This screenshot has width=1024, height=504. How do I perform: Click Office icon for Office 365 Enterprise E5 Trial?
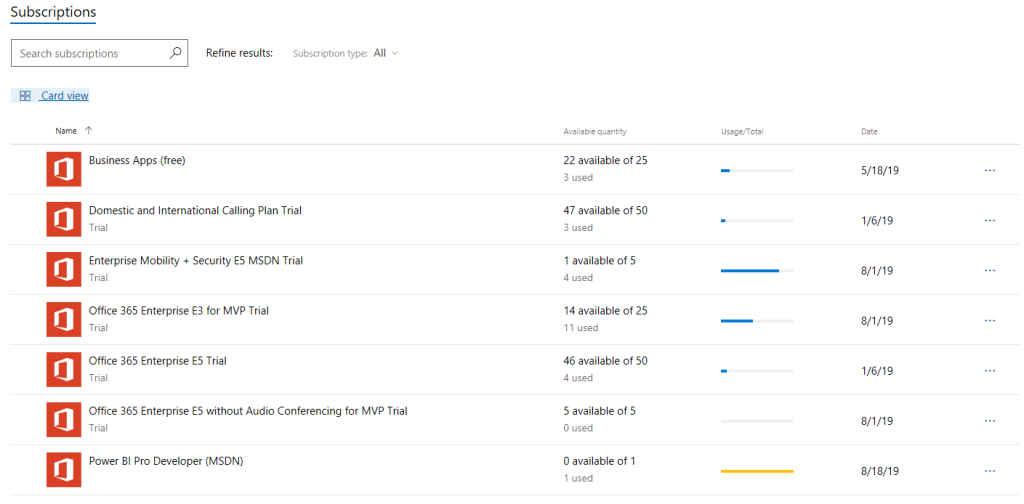pos(64,370)
